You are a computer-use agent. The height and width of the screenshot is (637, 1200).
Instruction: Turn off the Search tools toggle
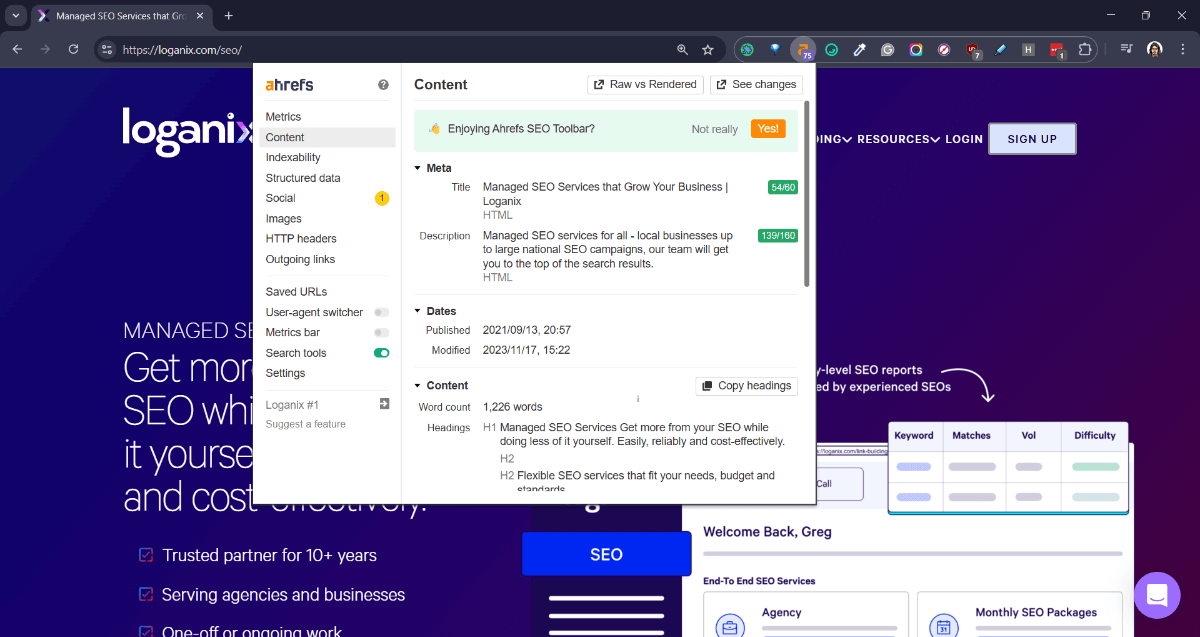coord(381,353)
